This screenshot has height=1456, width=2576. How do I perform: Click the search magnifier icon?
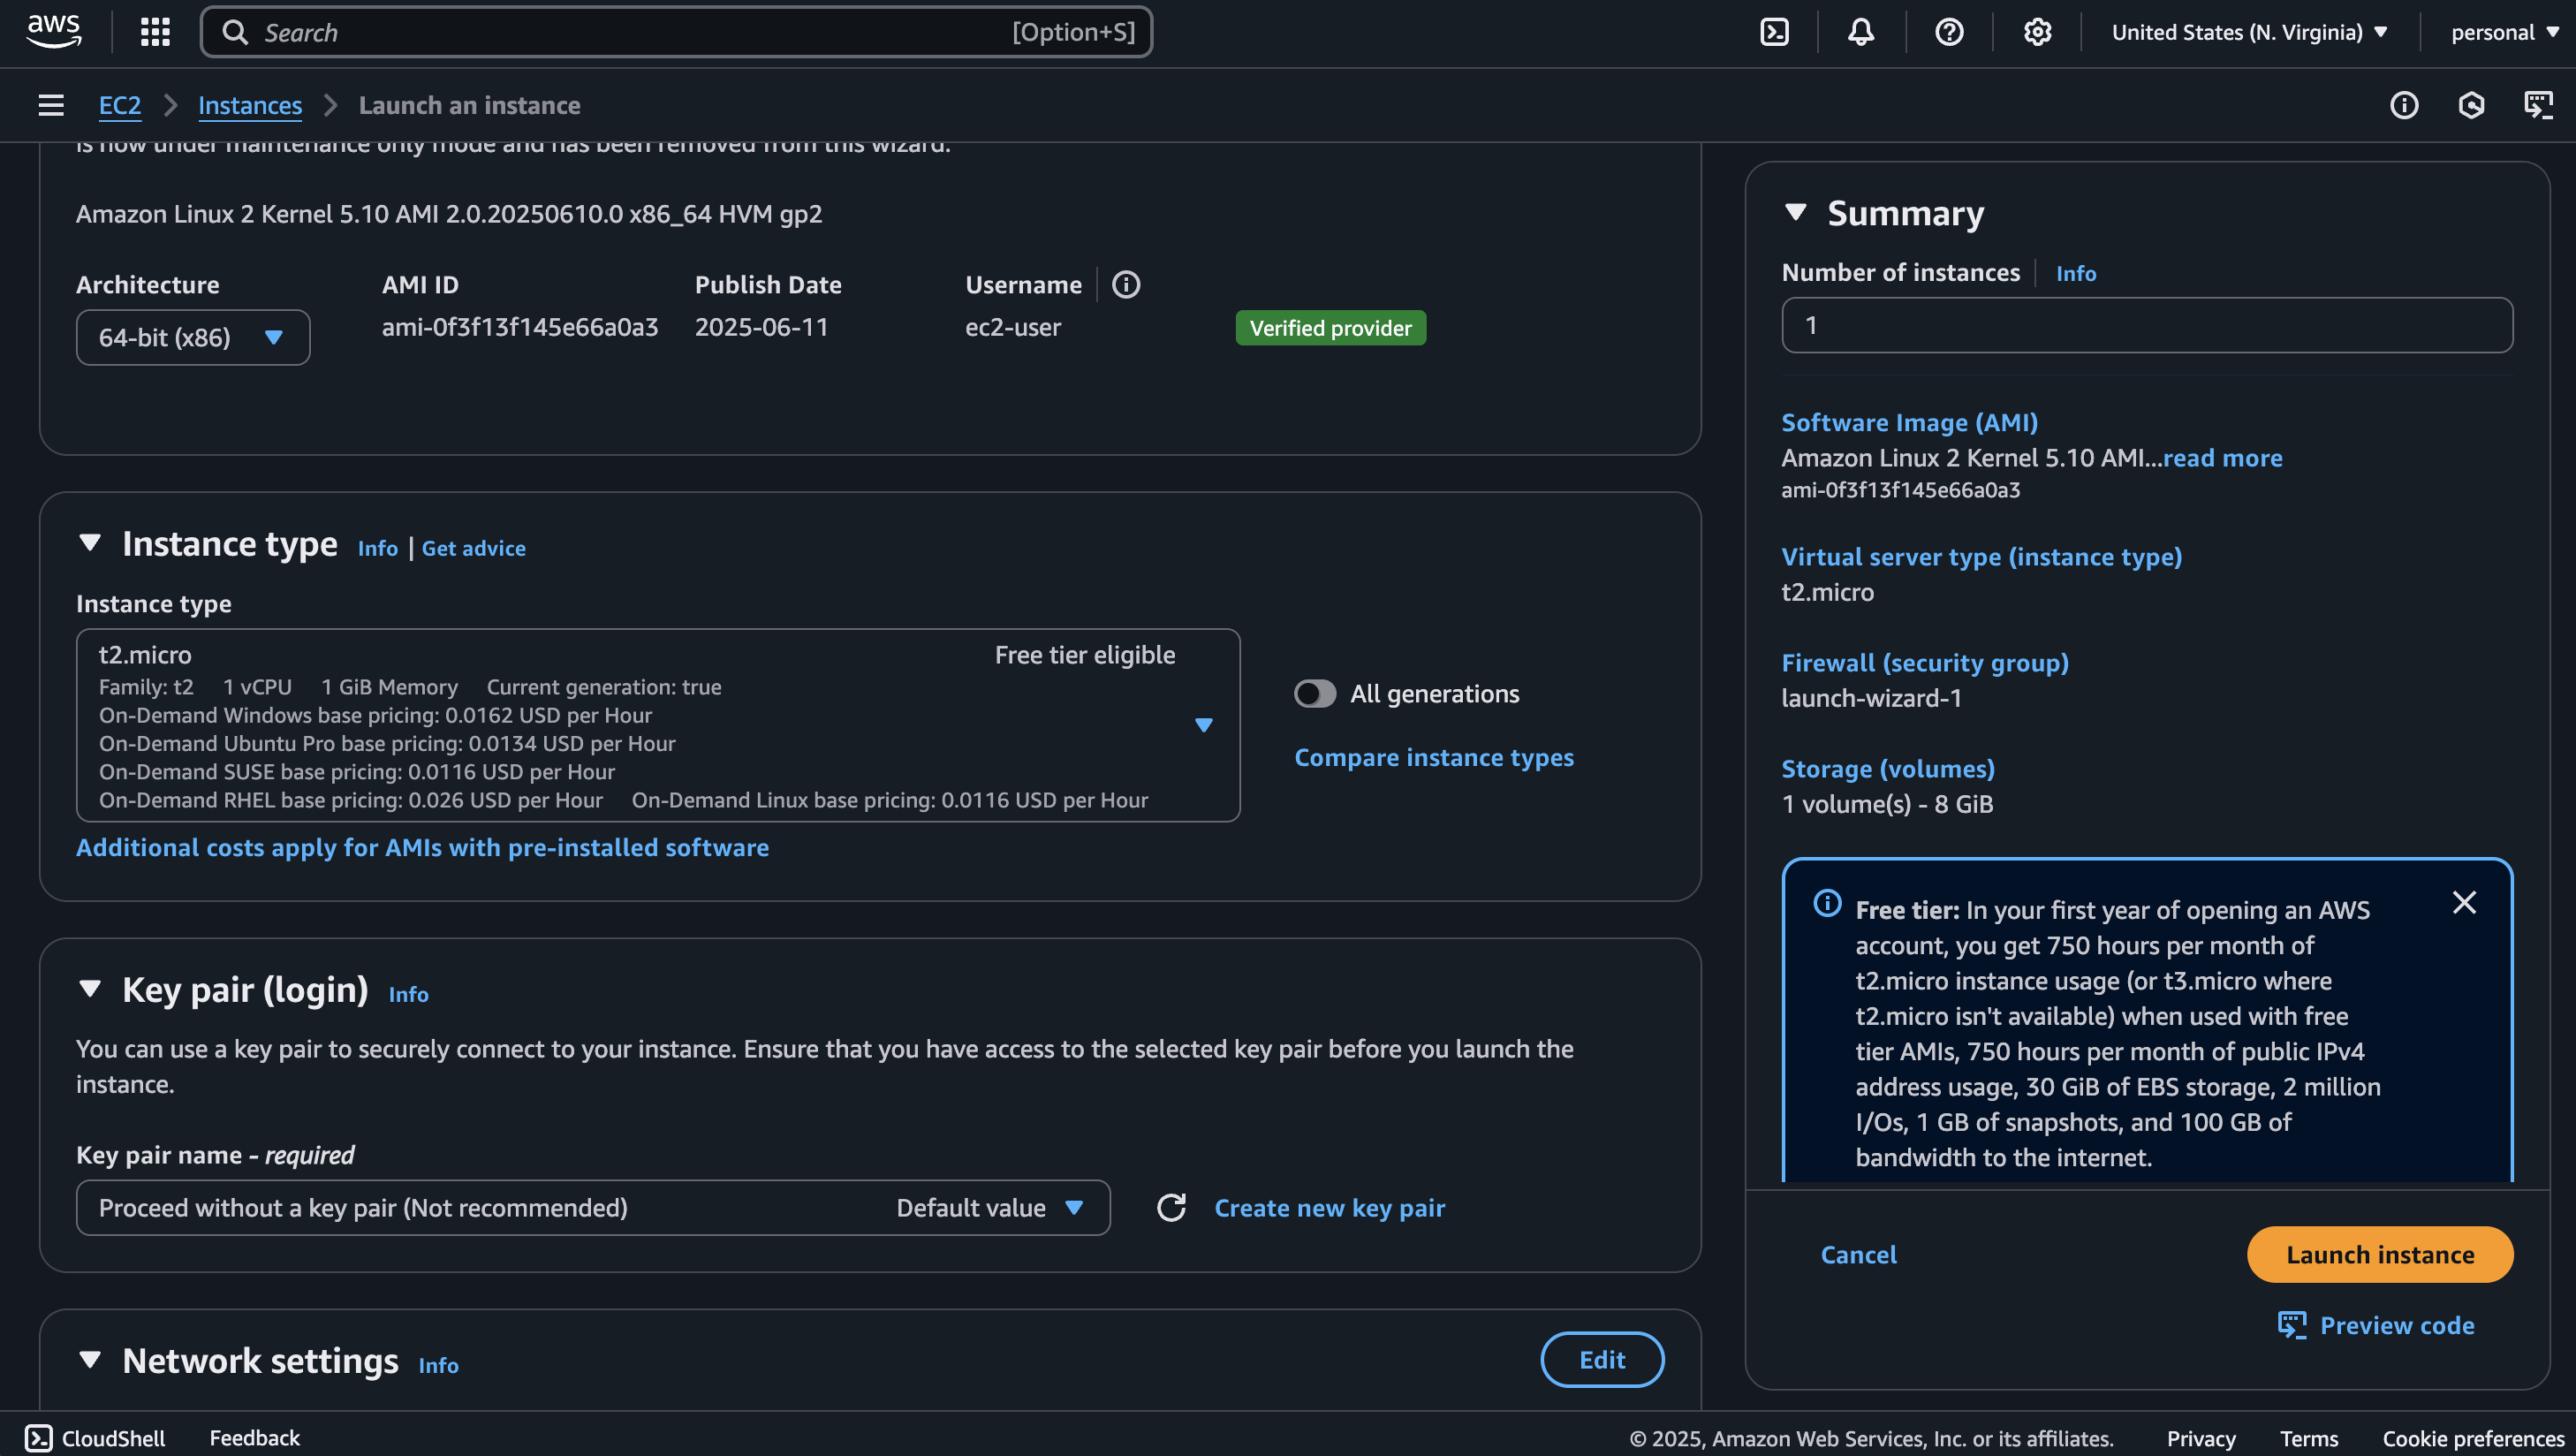pos(235,32)
